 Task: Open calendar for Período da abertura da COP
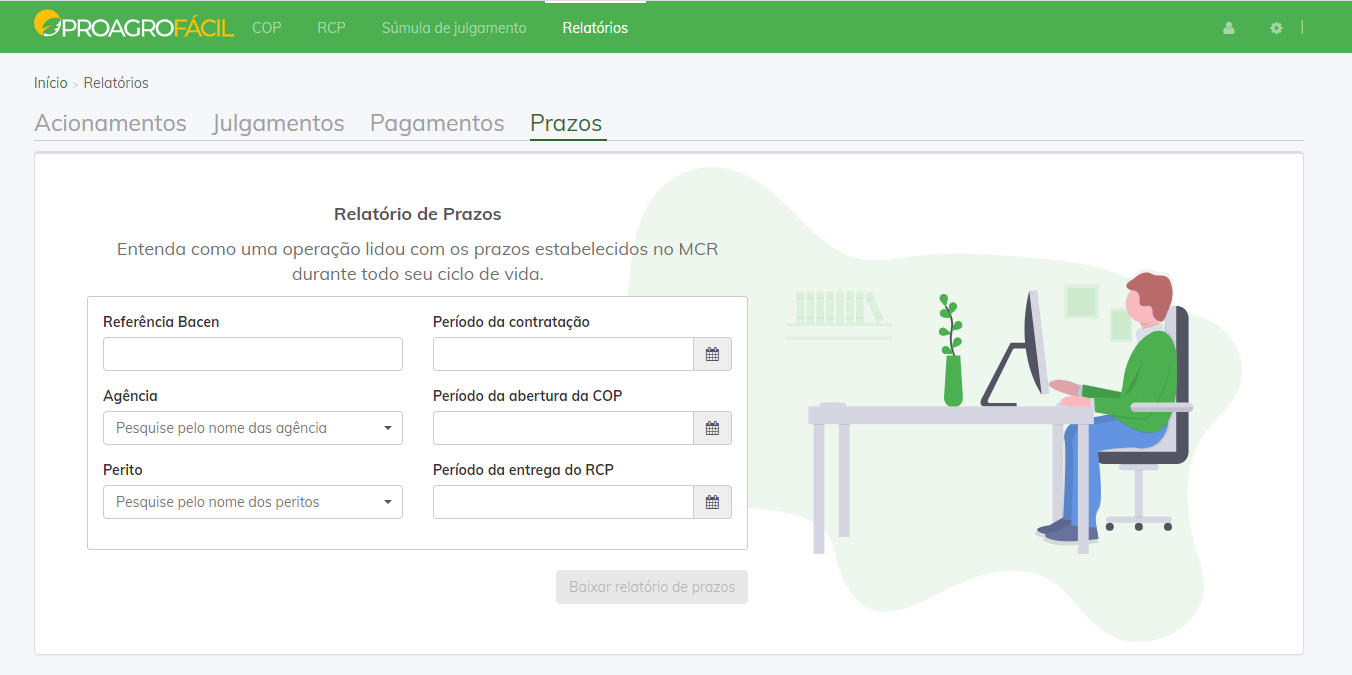(712, 428)
